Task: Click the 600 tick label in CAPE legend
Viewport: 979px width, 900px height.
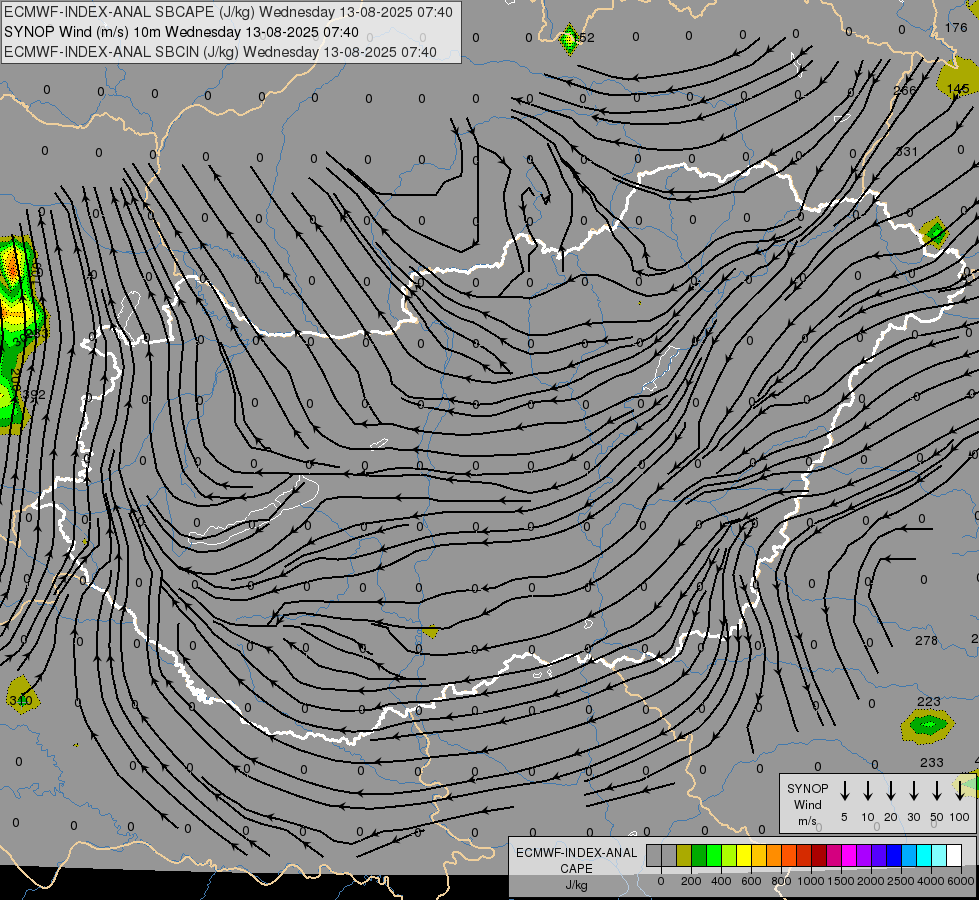Action: pos(751,881)
